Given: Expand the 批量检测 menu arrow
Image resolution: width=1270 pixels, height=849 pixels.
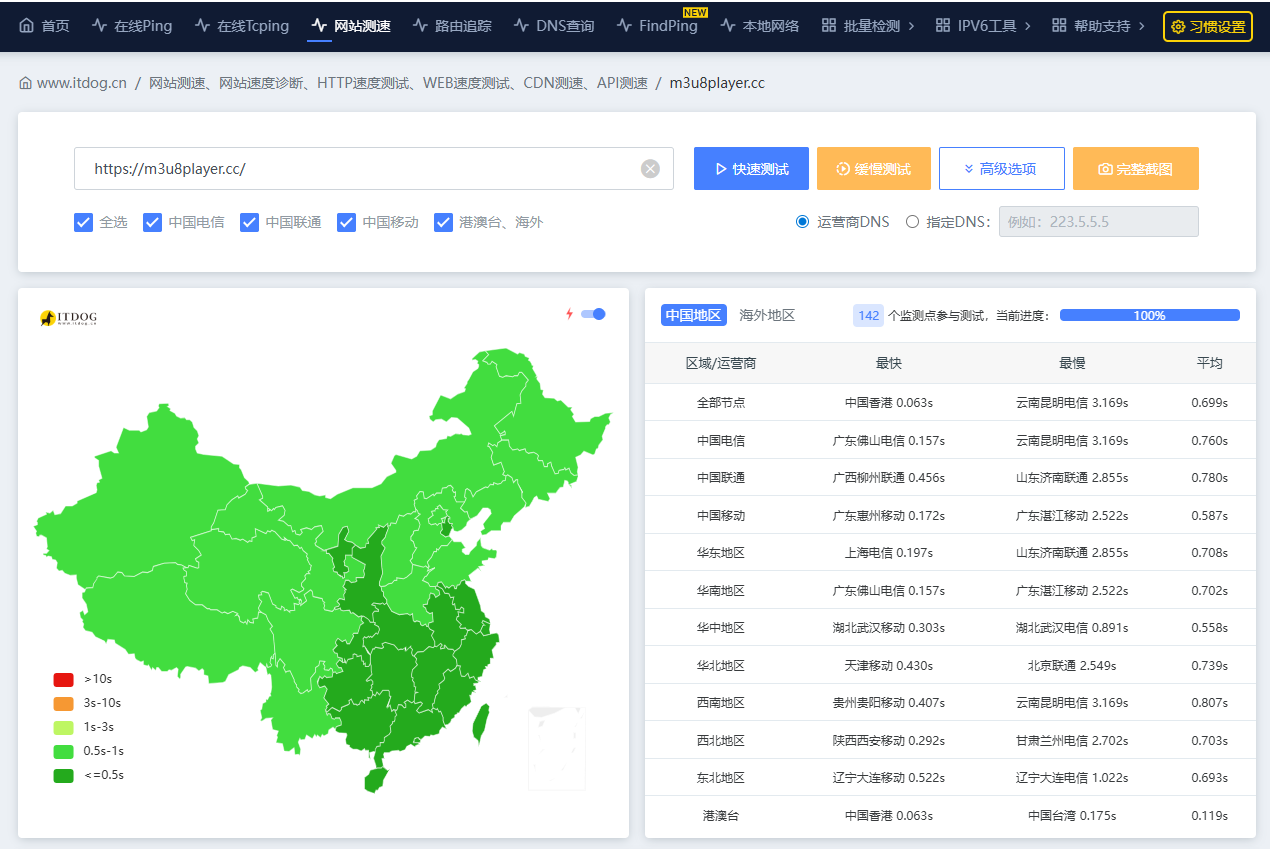Looking at the screenshot, I should (911, 26).
